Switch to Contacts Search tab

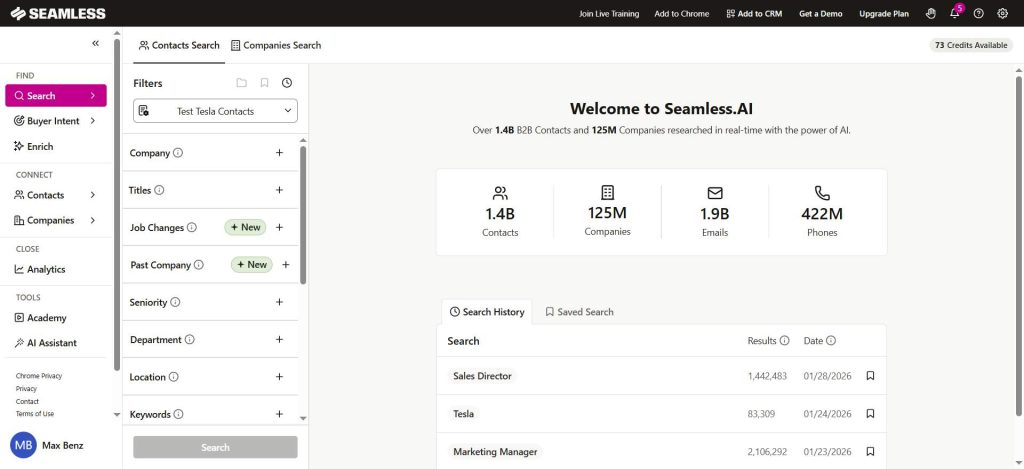click(179, 45)
